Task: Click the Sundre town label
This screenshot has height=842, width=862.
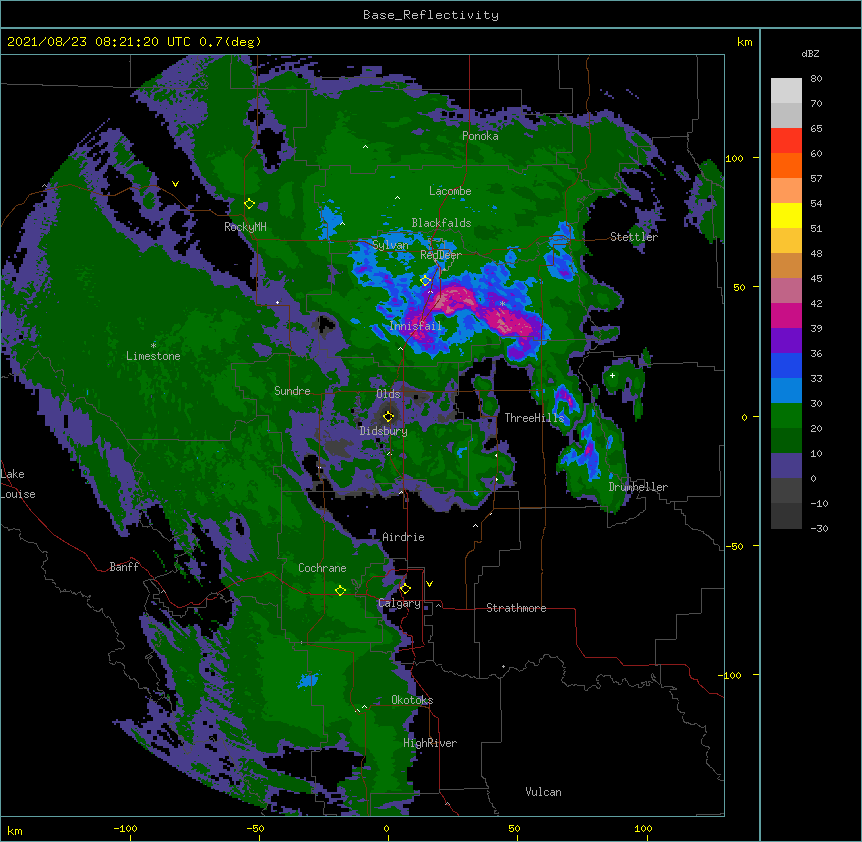Action: (292, 391)
